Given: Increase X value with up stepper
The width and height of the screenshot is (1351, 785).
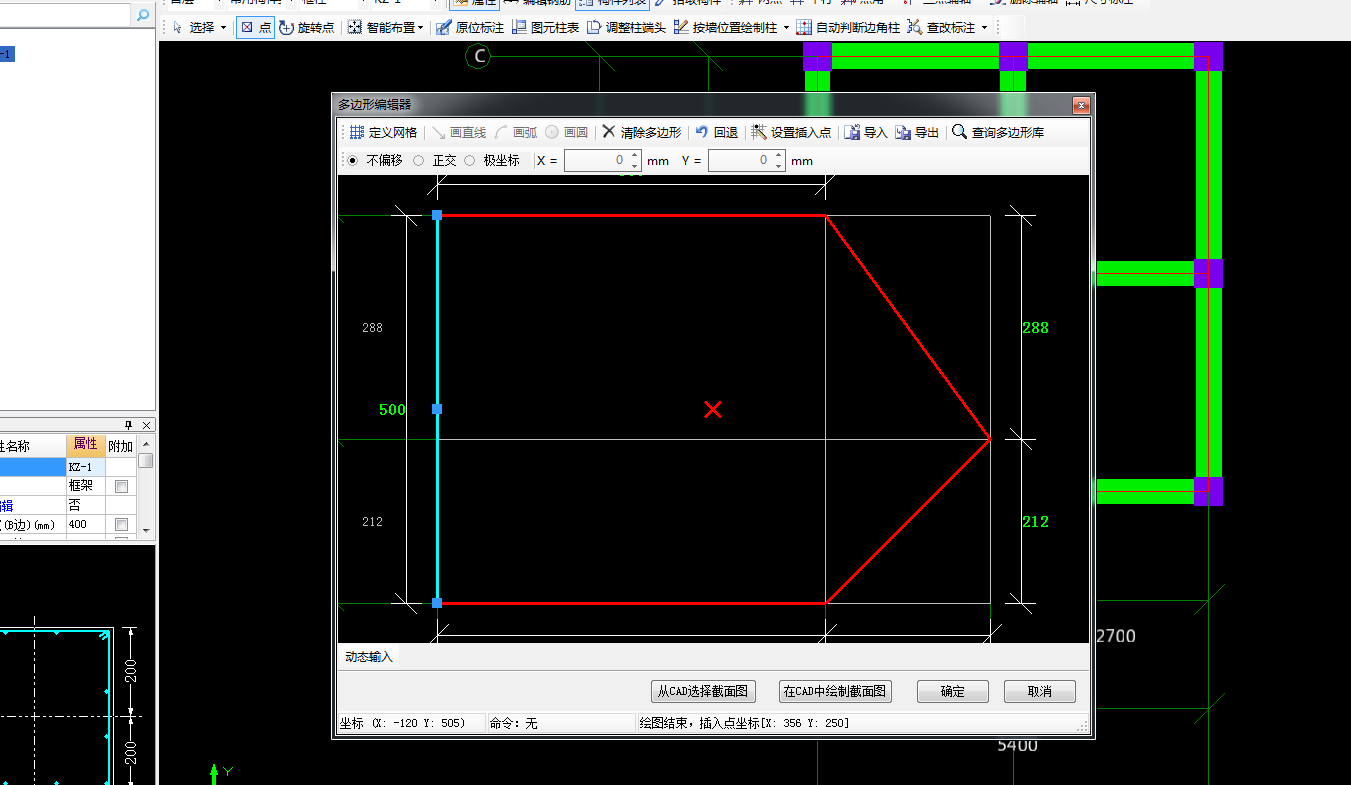Looking at the screenshot, I should click(635, 155).
